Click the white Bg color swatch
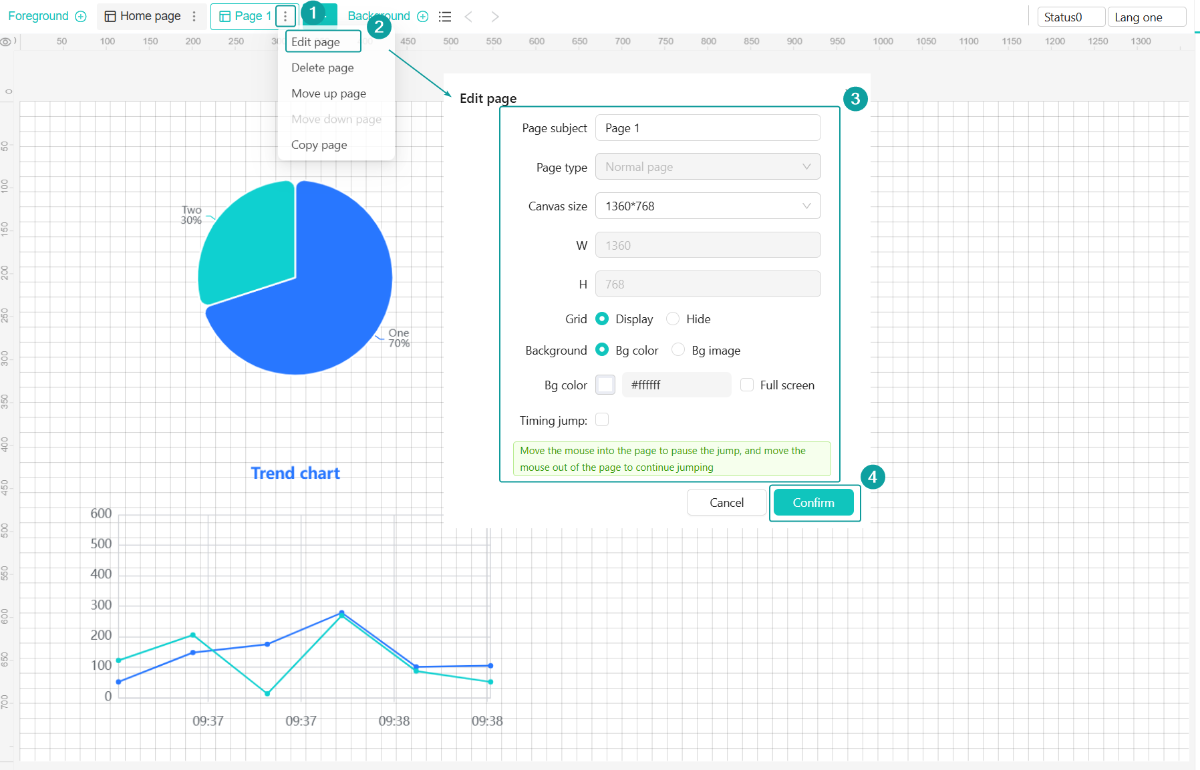 point(605,385)
